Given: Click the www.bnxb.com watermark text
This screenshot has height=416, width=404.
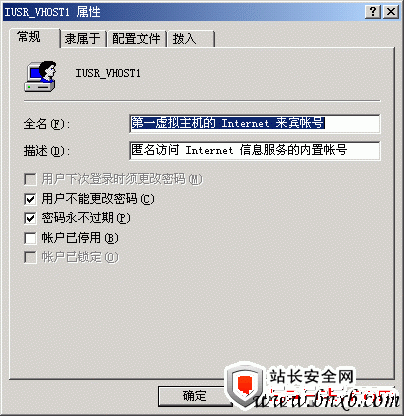Looking at the screenshot, I should click(327, 399).
